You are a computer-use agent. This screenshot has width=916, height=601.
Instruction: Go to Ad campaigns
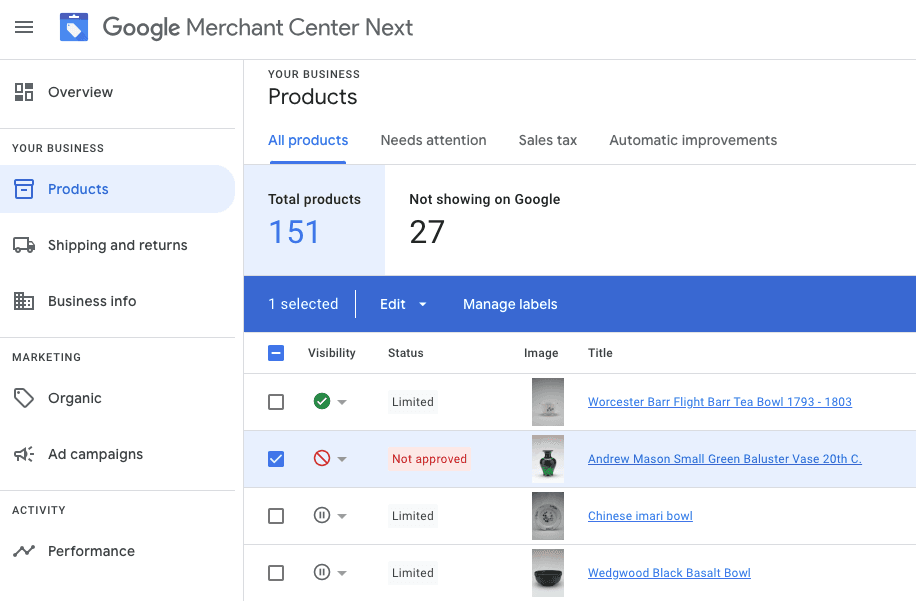click(94, 453)
